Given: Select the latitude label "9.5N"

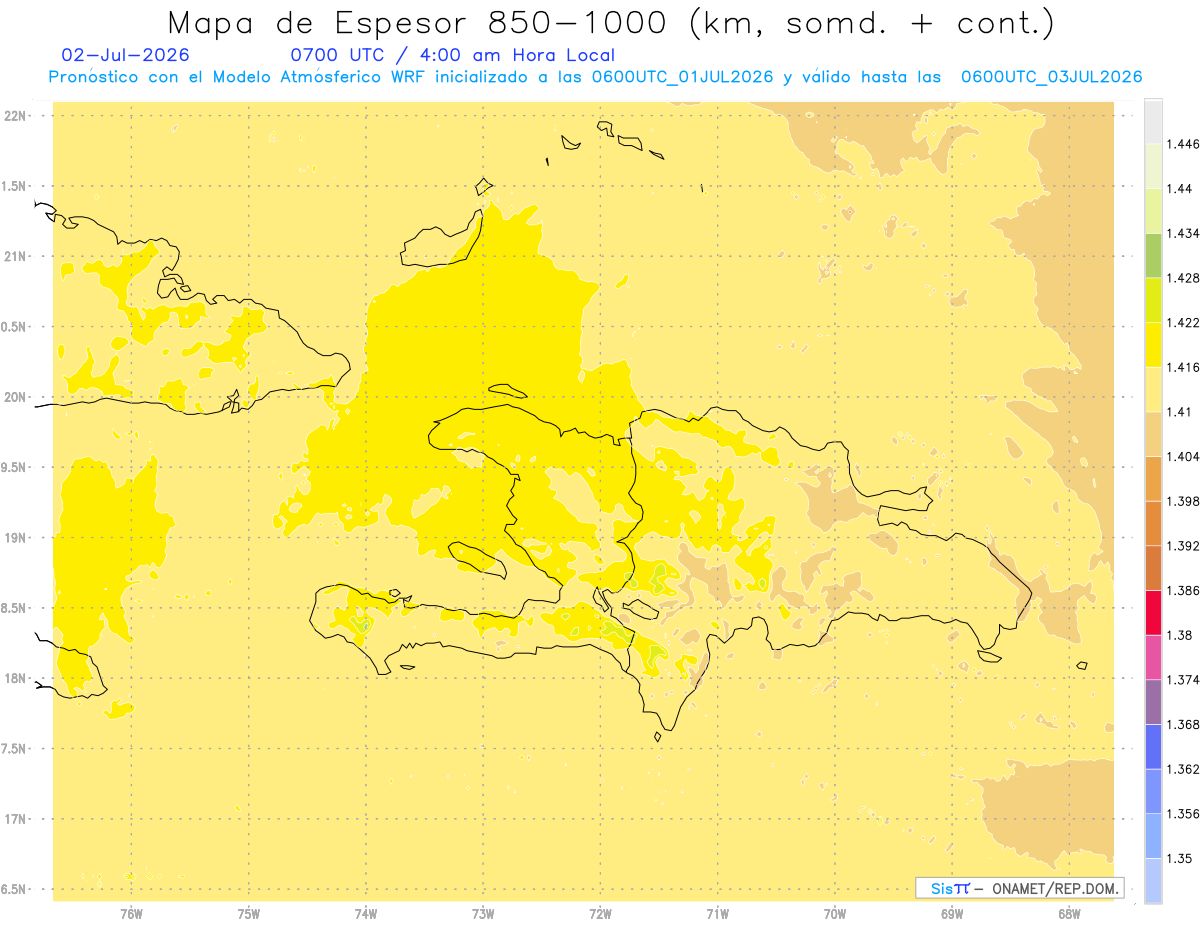Looking at the screenshot, I should (14, 468).
